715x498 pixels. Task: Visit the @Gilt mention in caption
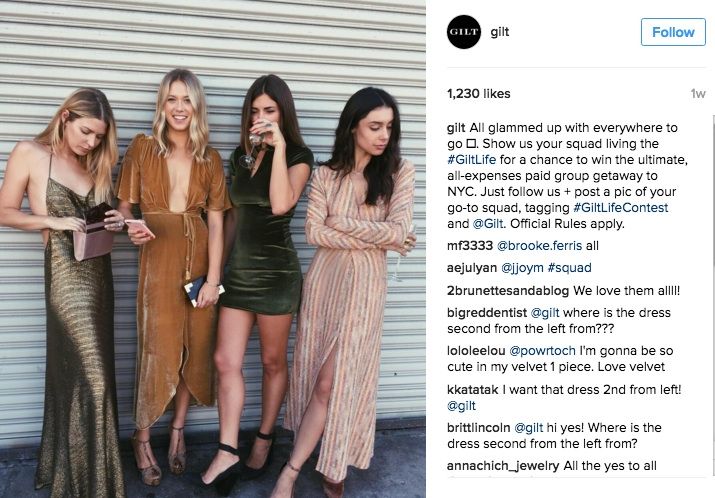[488, 223]
